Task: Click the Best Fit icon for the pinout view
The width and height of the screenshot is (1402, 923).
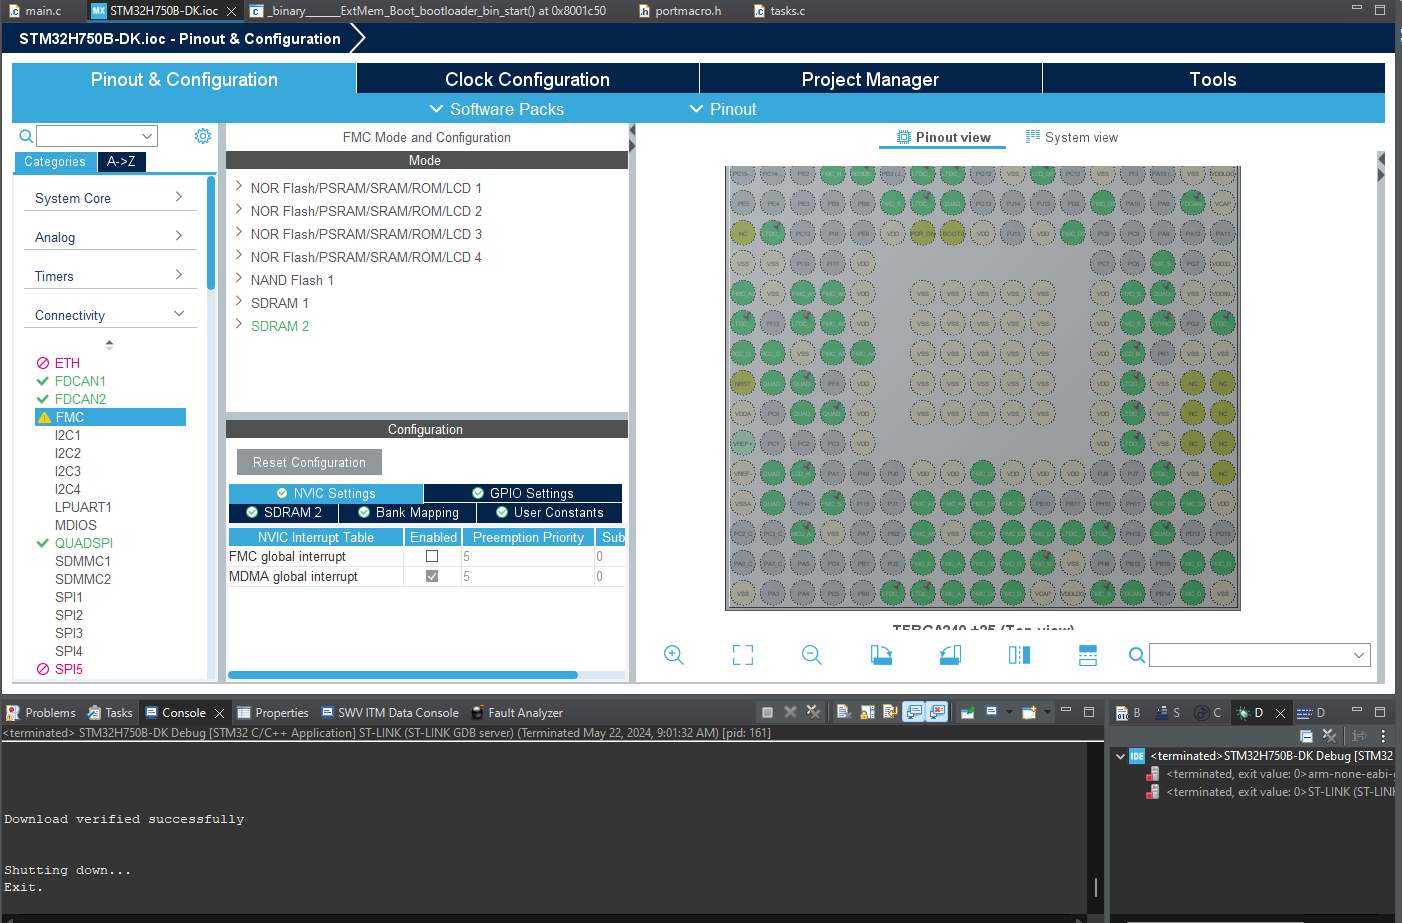Action: (x=742, y=655)
